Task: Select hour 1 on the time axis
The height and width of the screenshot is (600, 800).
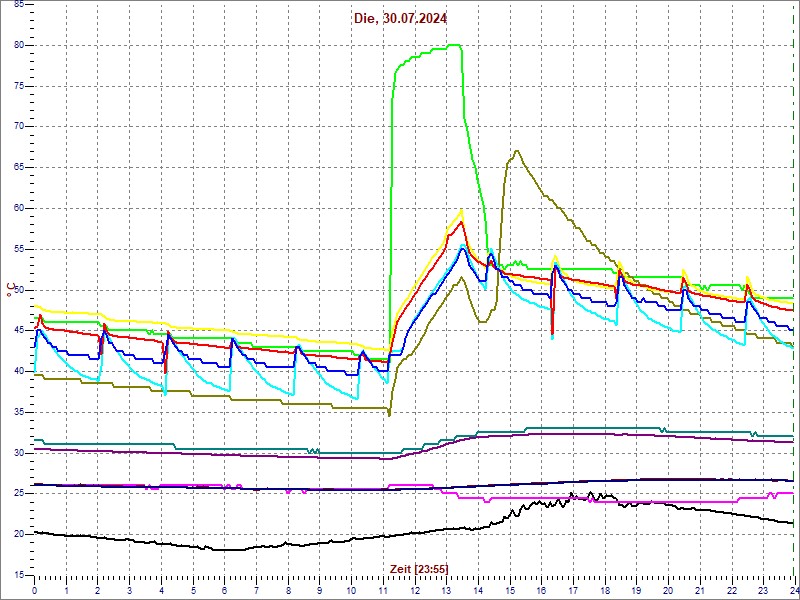Action: click(66, 590)
